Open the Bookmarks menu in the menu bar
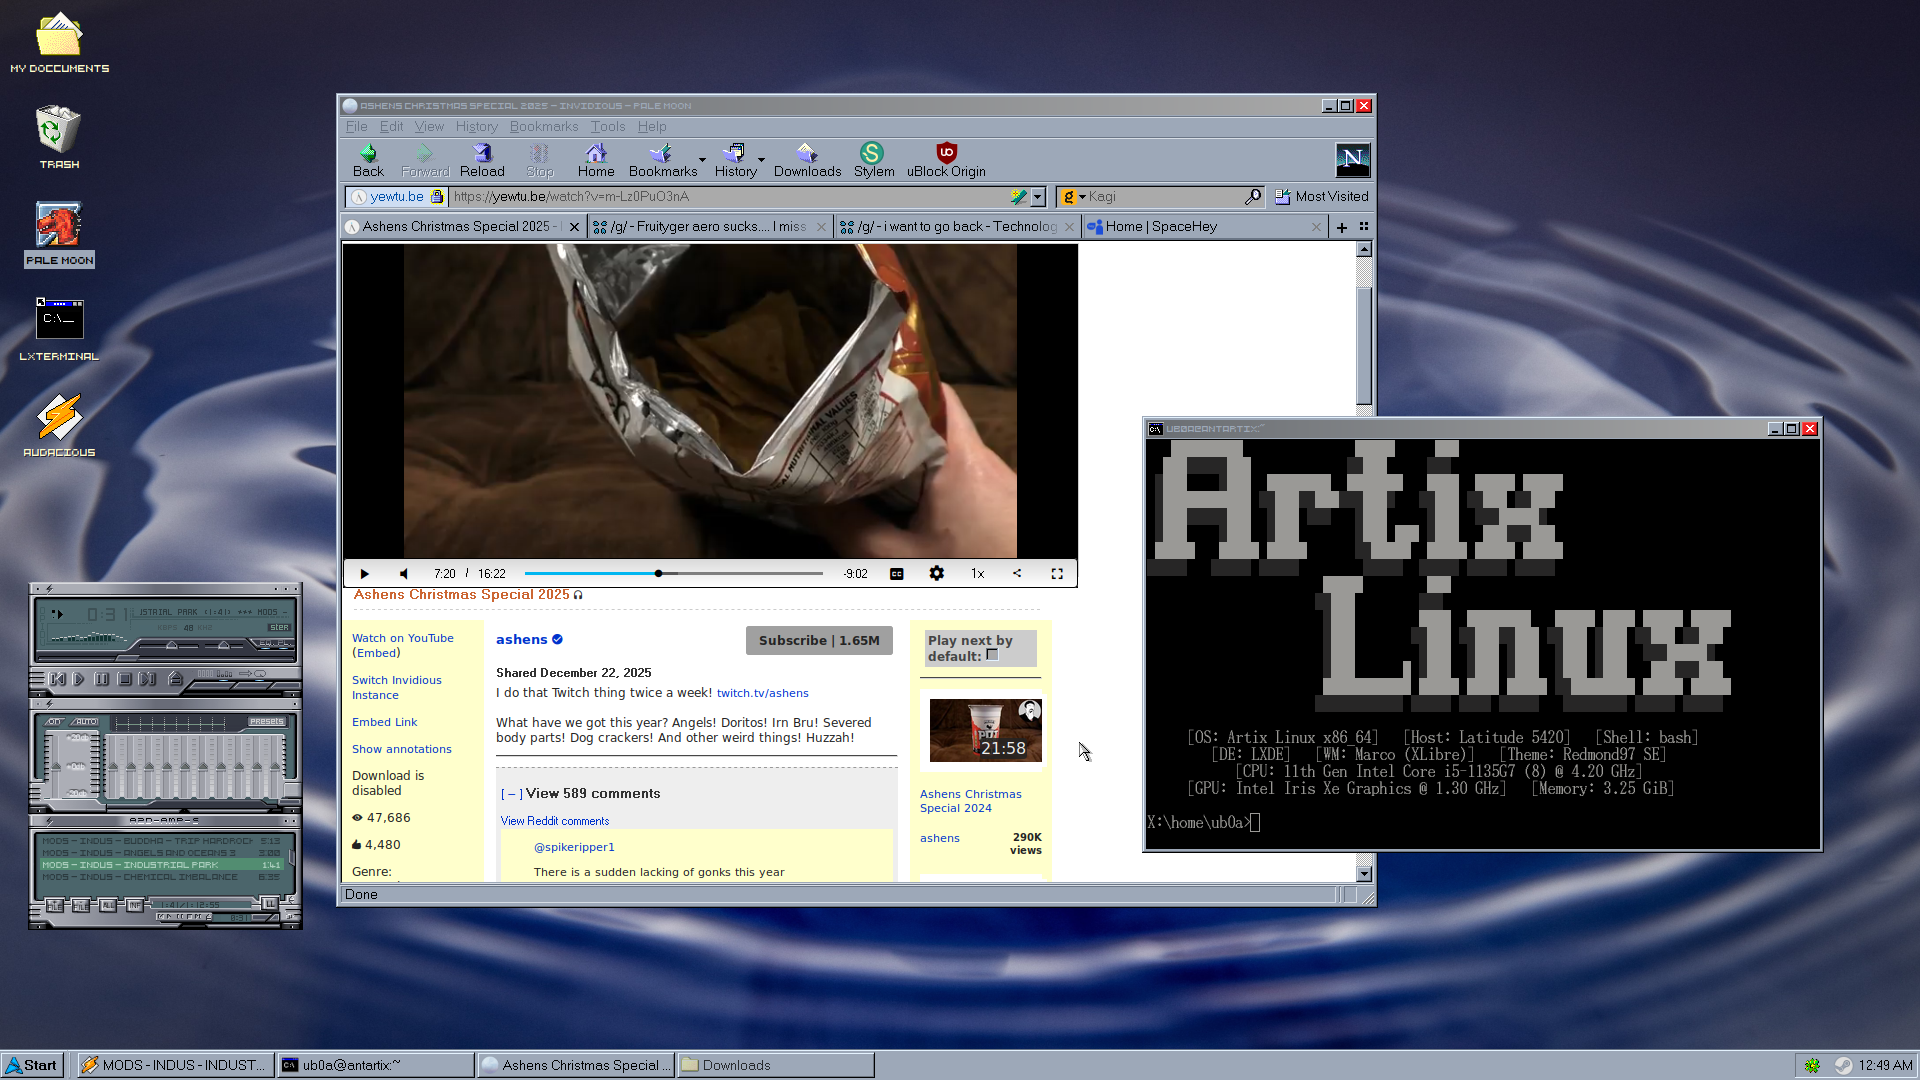This screenshot has height=1080, width=1920. [x=543, y=127]
